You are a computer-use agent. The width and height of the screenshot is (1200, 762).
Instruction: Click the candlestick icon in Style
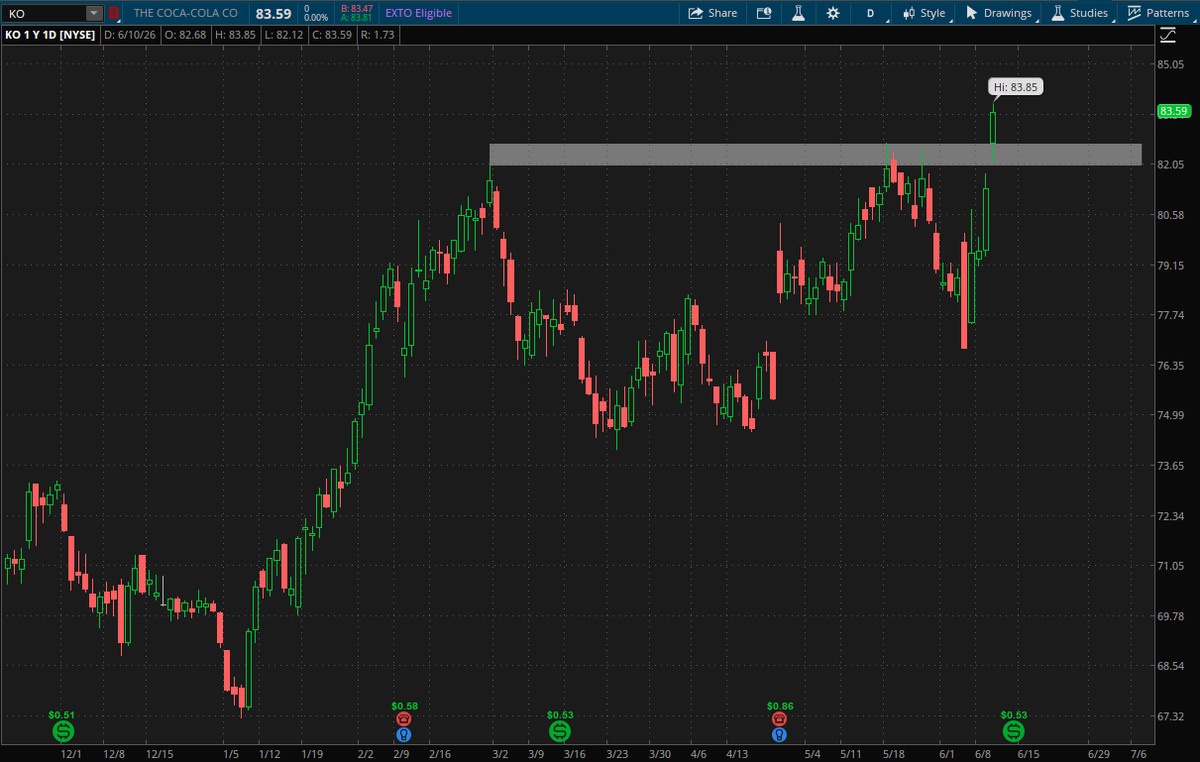[x=908, y=13]
